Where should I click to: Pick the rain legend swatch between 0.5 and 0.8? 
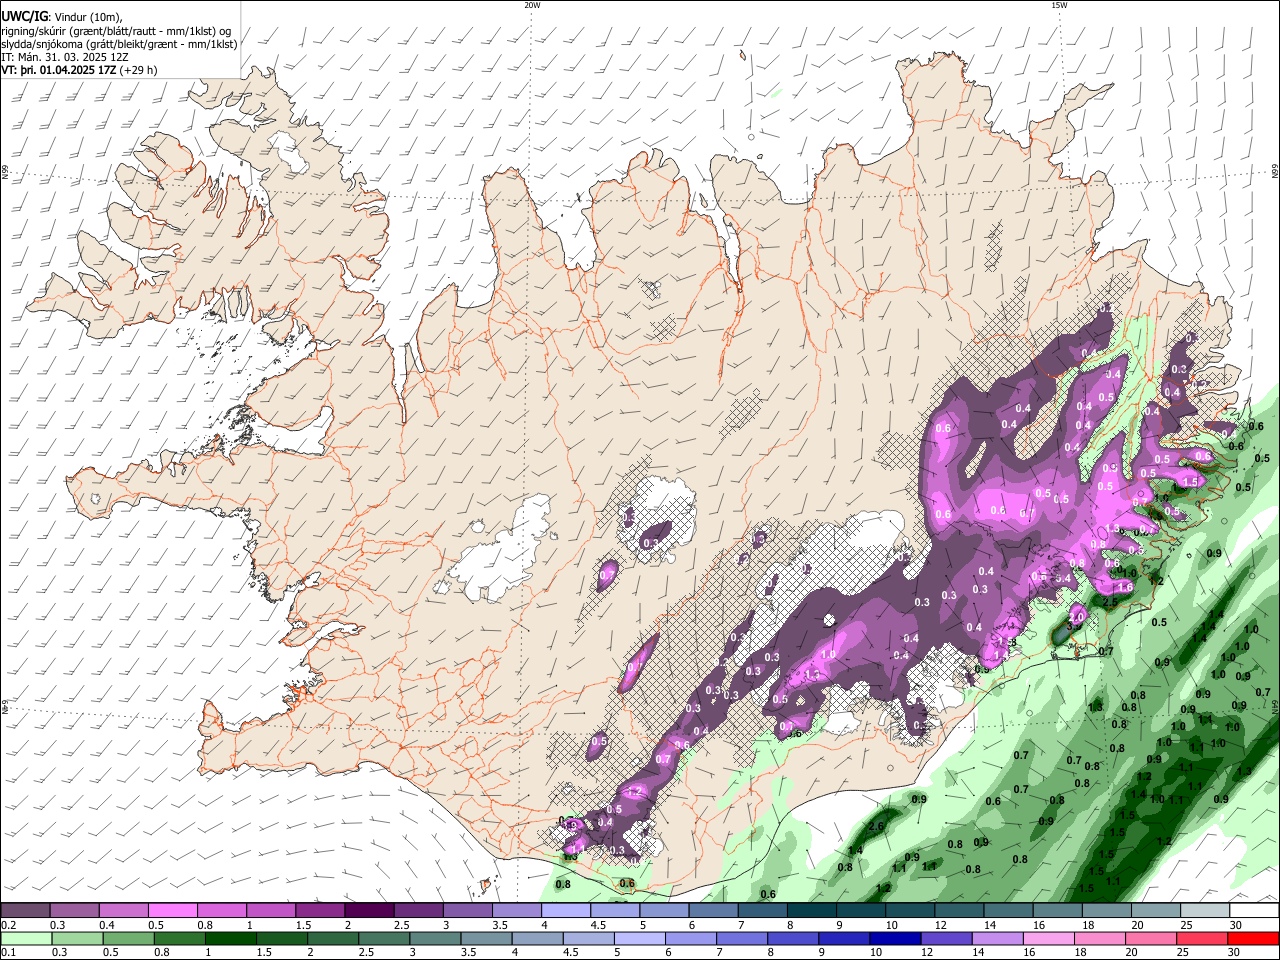[x=127, y=938]
